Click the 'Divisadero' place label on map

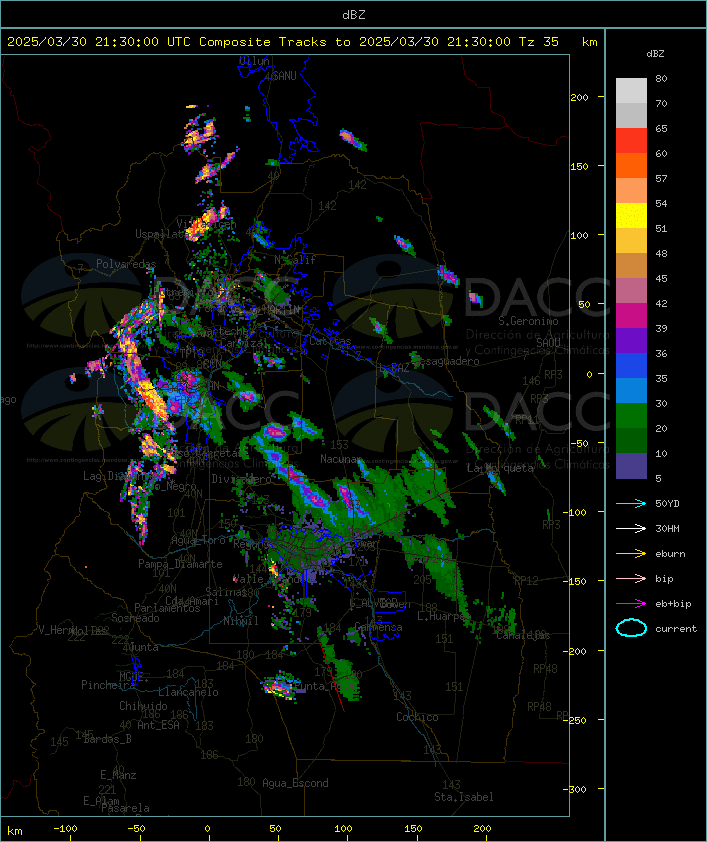[241, 479]
